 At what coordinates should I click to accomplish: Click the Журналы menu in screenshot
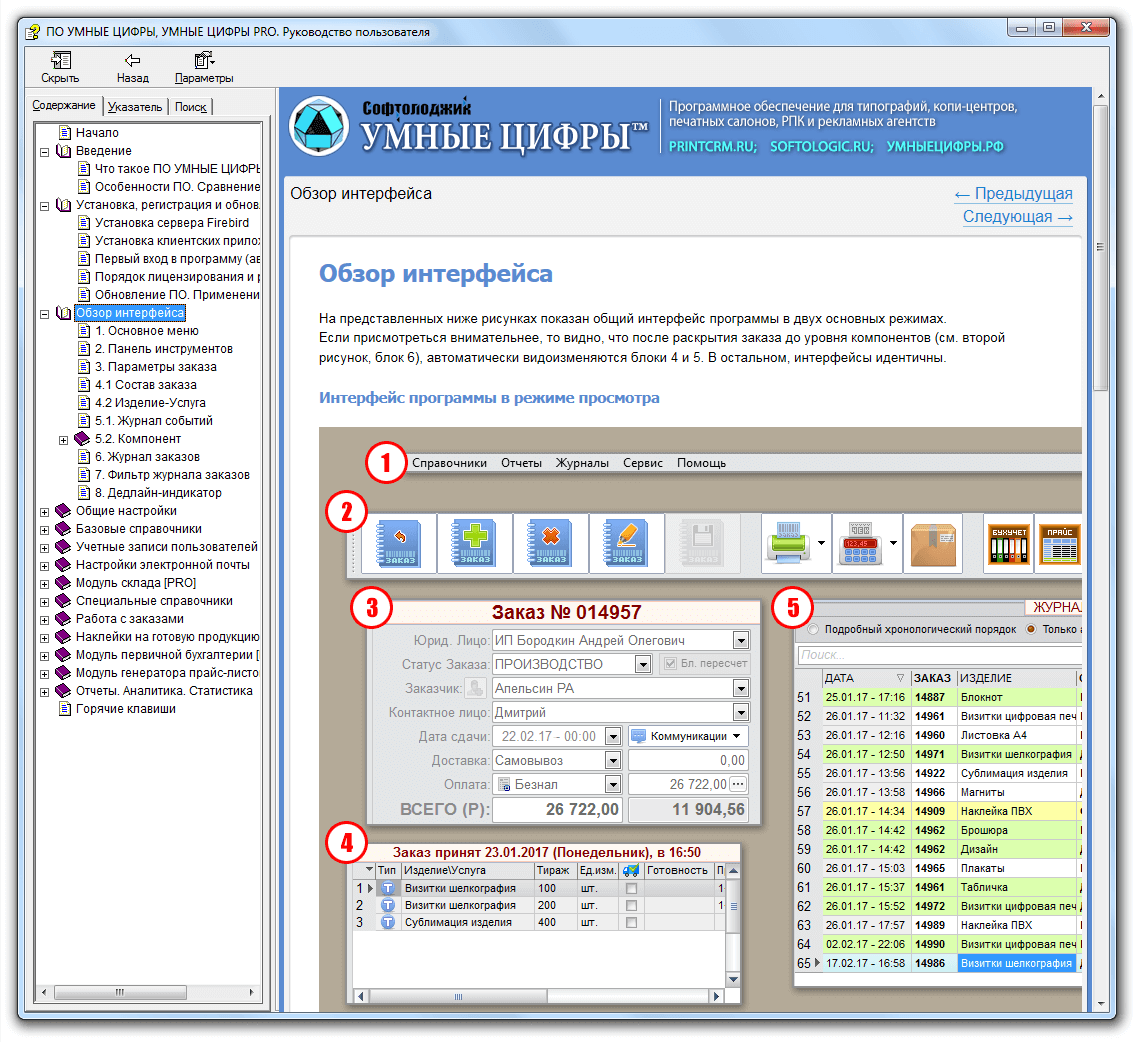(582, 463)
